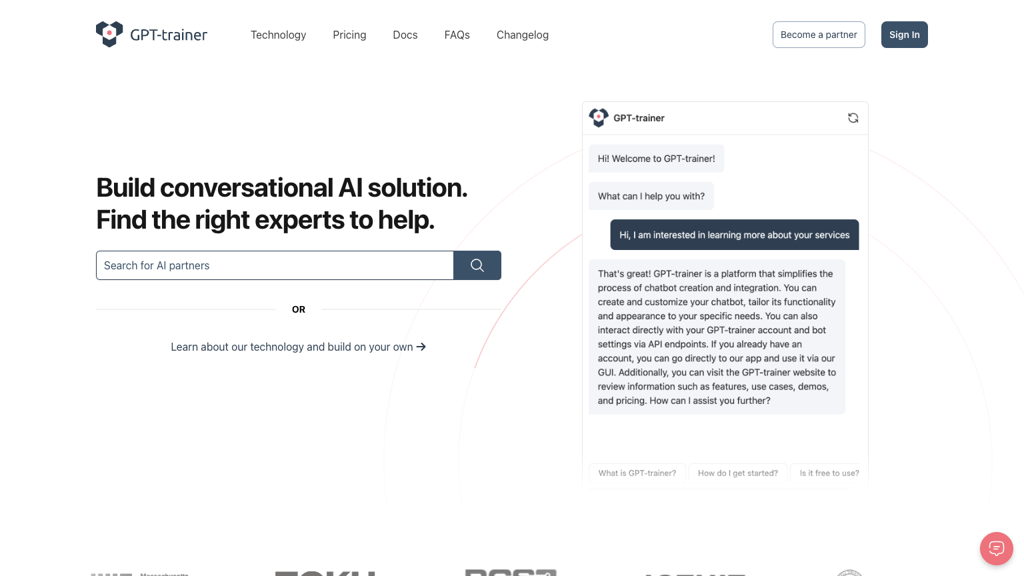Click the 'Hi! Welcome to GPT-trainer!' message
Screen dimensions: 1024x576
pos(656,159)
